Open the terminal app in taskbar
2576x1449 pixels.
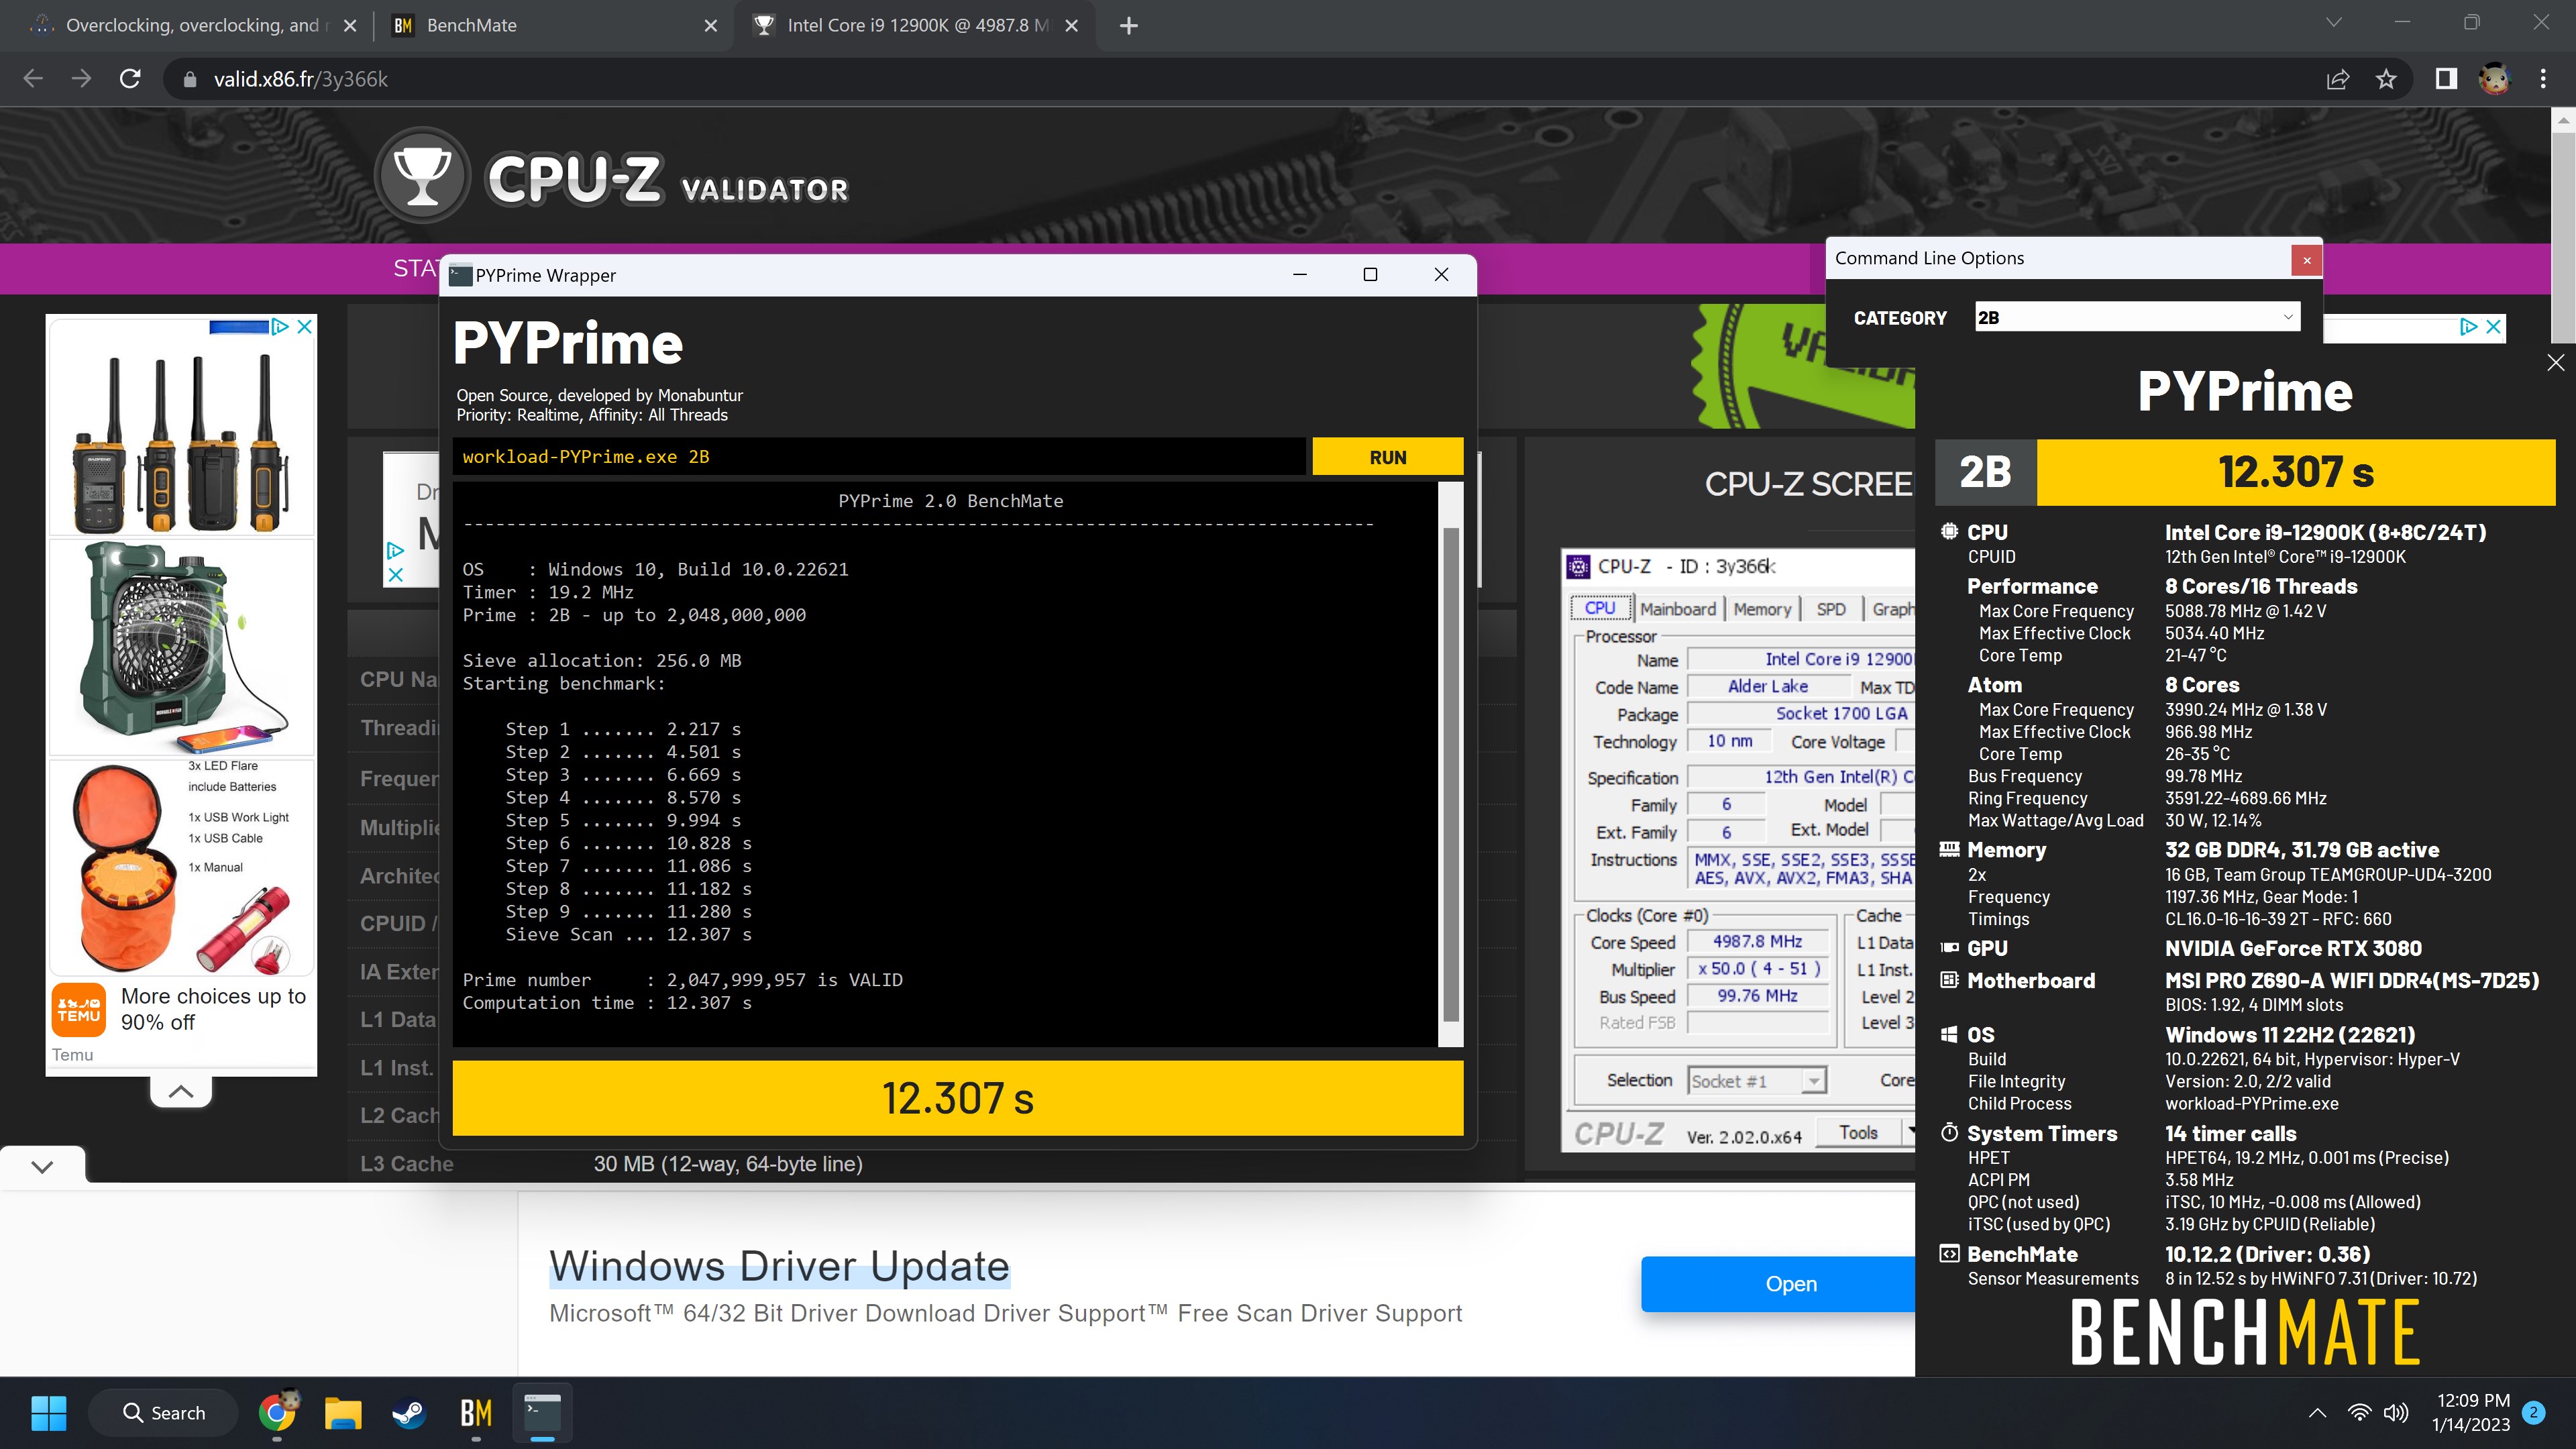542,1413
